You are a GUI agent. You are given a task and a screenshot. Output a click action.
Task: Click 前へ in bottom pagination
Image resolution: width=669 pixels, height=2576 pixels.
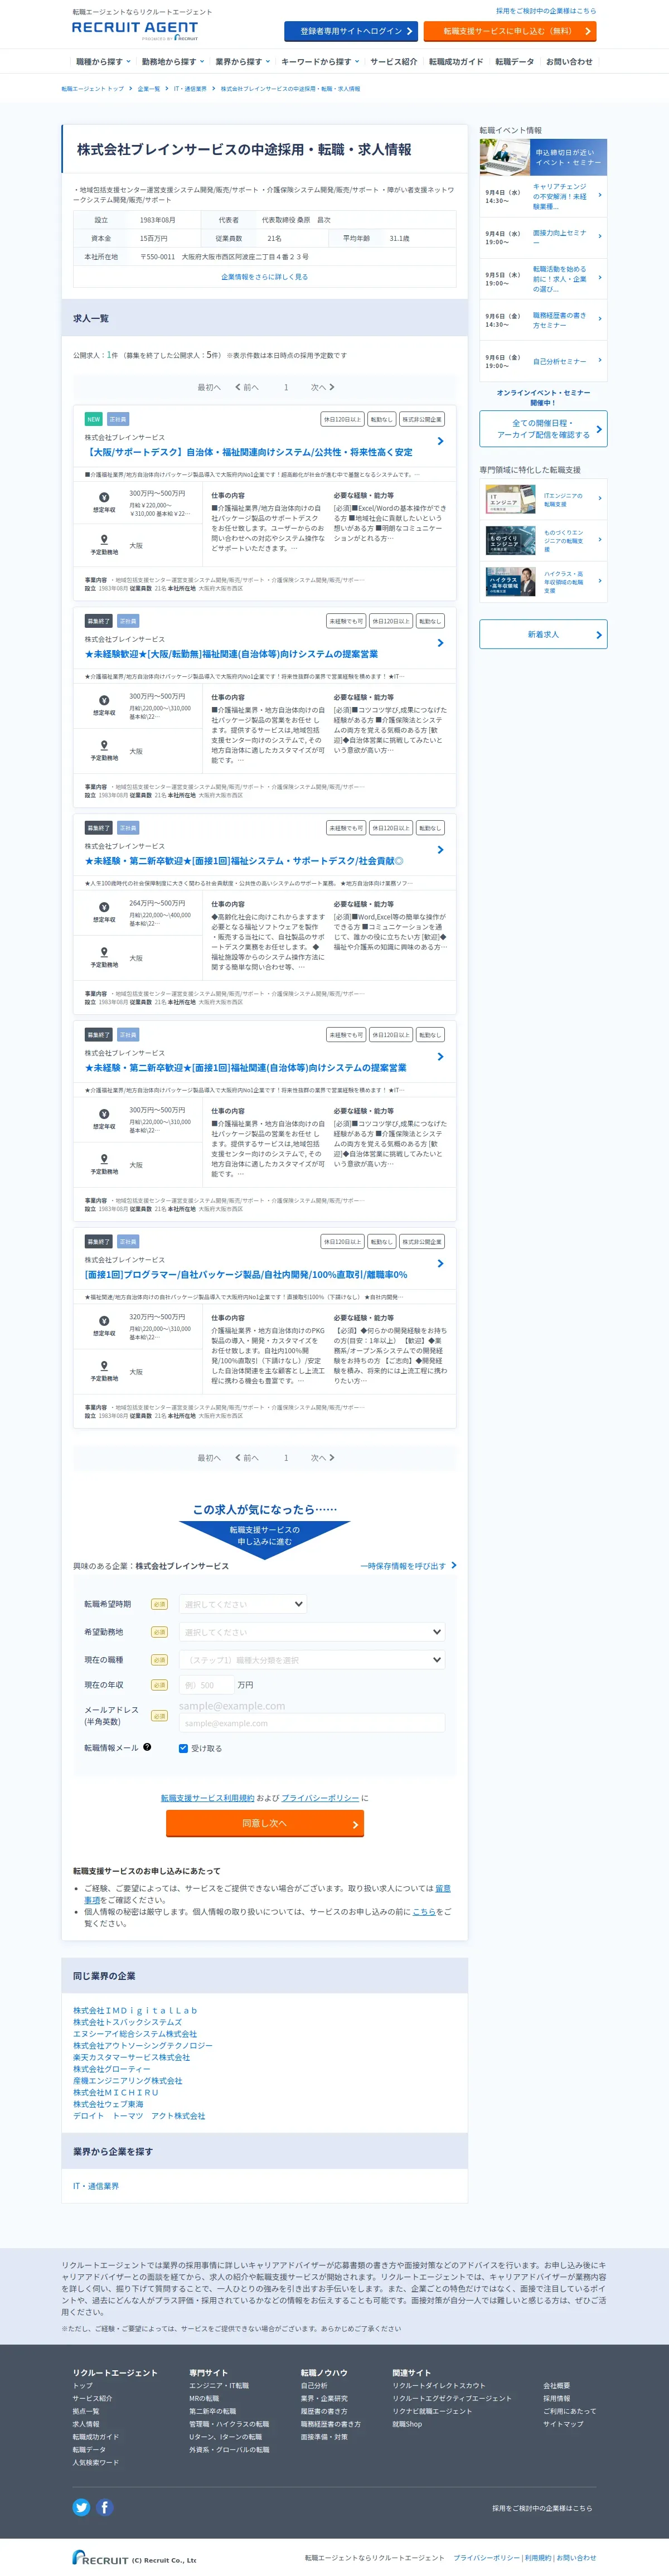(x=247, y=1458)
